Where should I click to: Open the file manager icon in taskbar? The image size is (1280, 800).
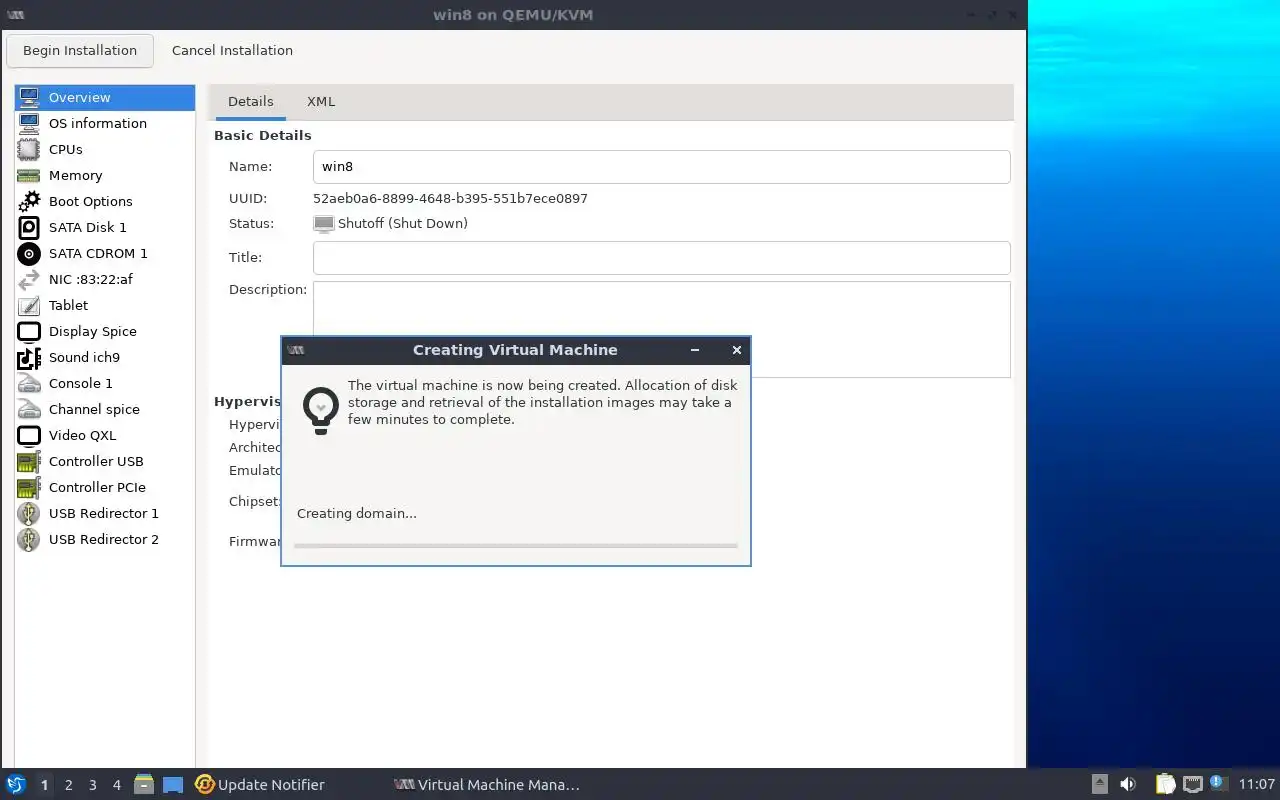coord(144,784)
